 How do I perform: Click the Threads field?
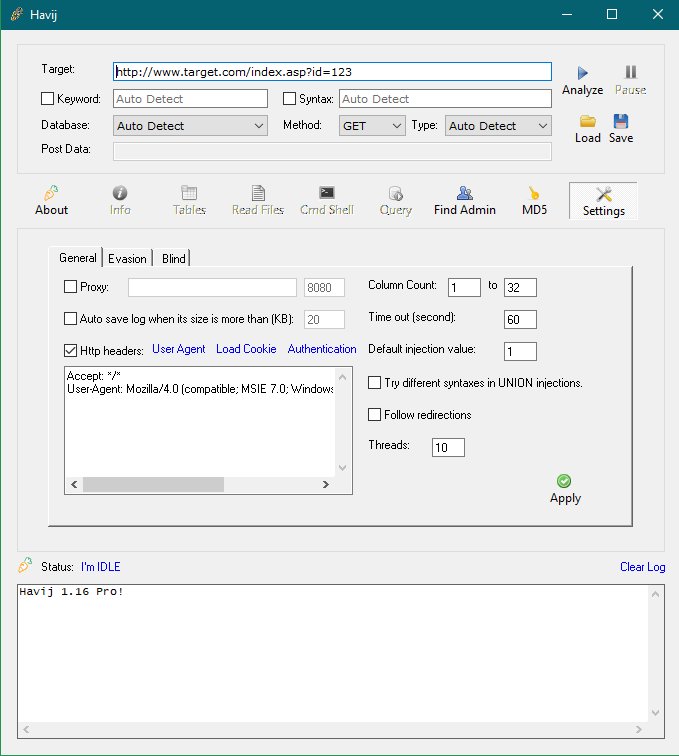[x=448, y=447]
